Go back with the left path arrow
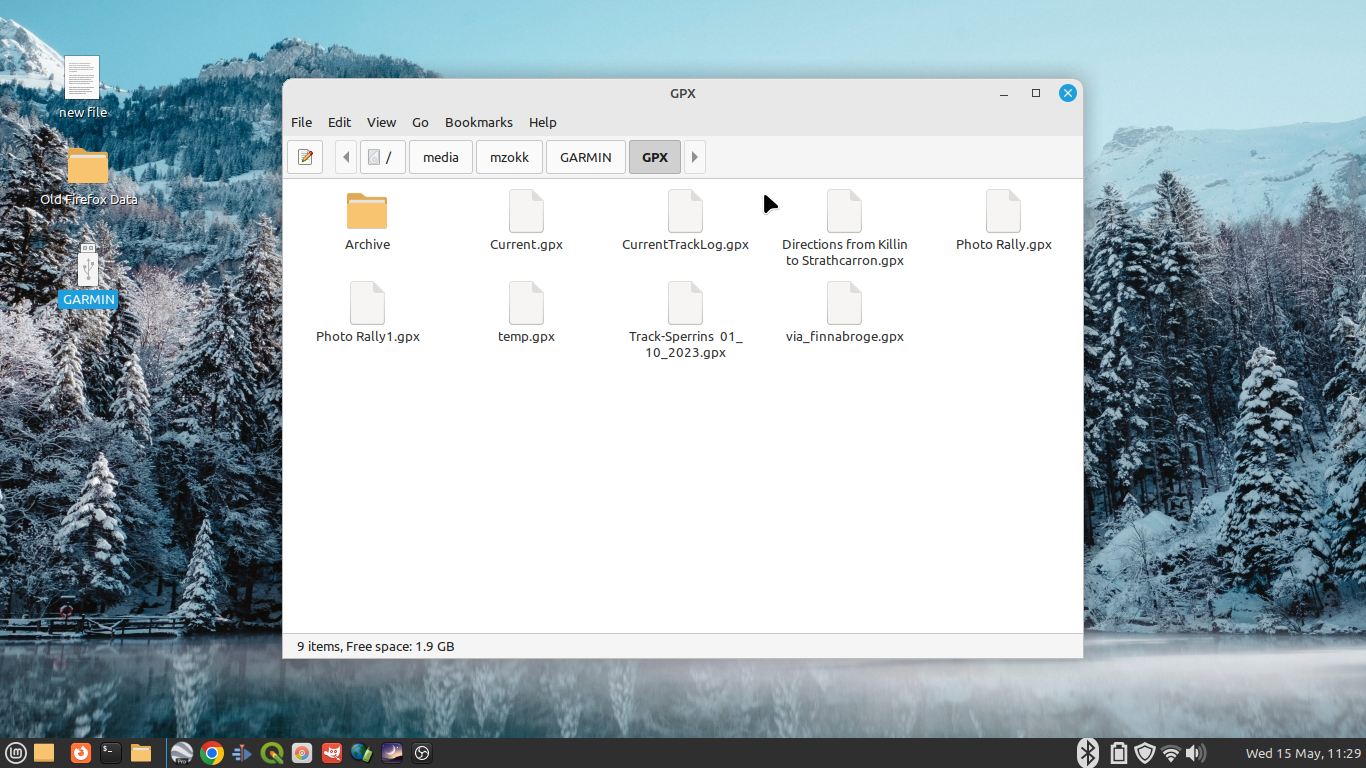 click(x=346, y=157)
